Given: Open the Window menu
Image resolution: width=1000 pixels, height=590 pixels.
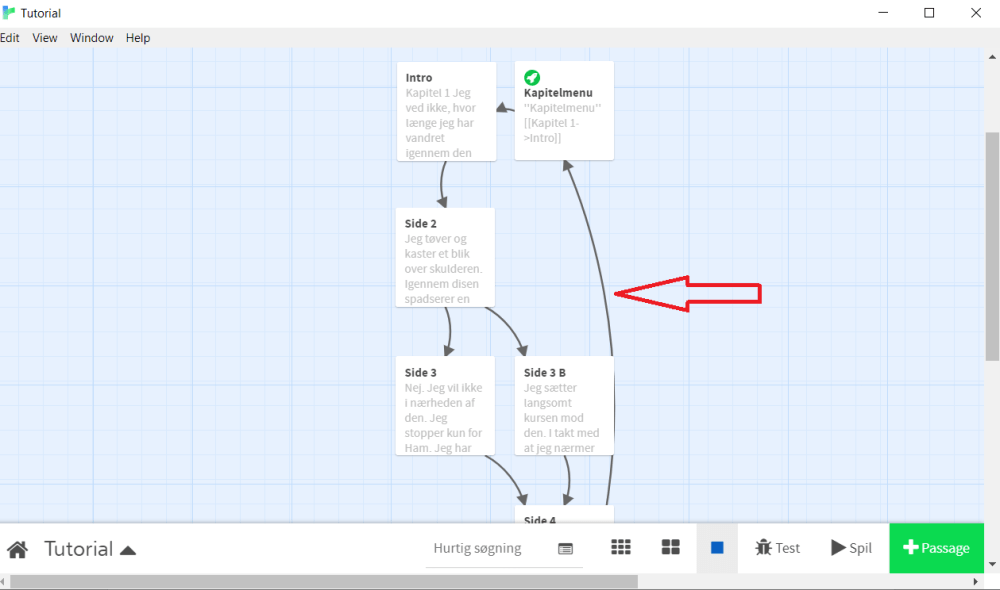Looking at the screenshot, I should click(91, 37).
